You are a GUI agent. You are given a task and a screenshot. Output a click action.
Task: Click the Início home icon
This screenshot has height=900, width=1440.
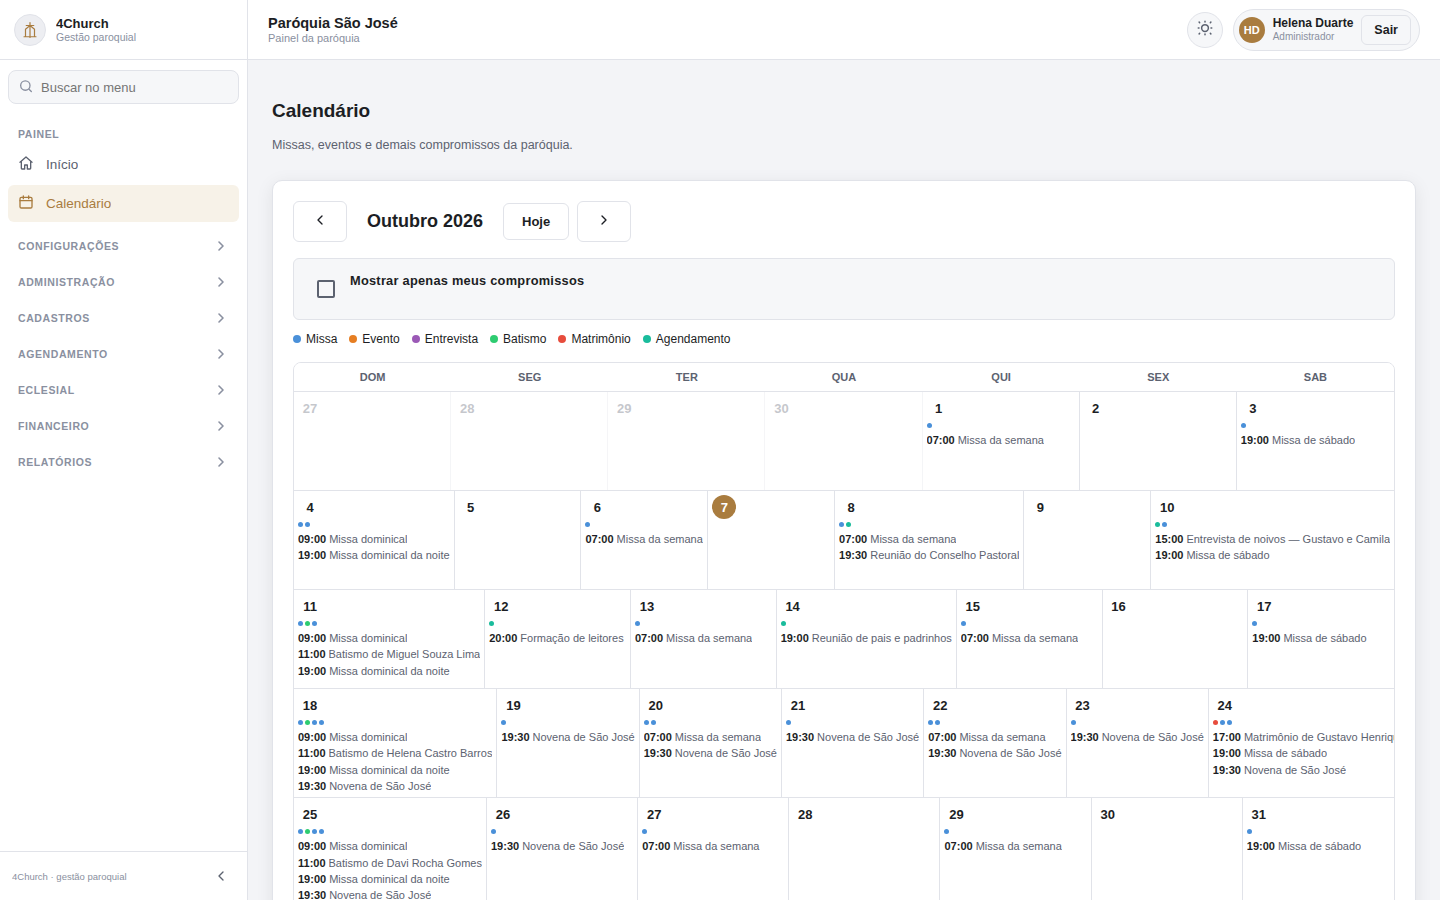[x=26, y=163]
